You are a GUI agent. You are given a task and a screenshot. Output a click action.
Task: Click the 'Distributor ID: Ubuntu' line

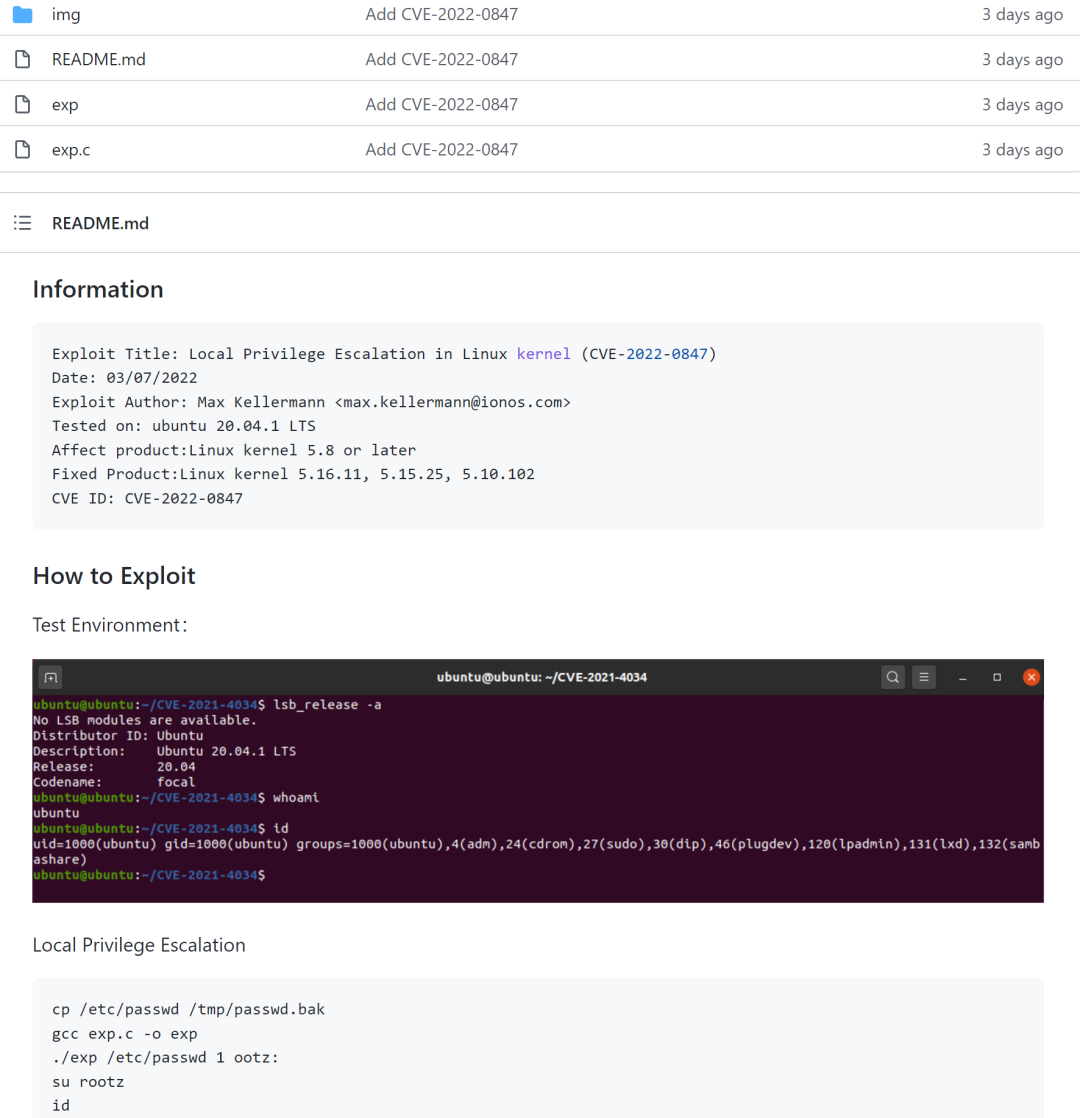coord(118,736)
